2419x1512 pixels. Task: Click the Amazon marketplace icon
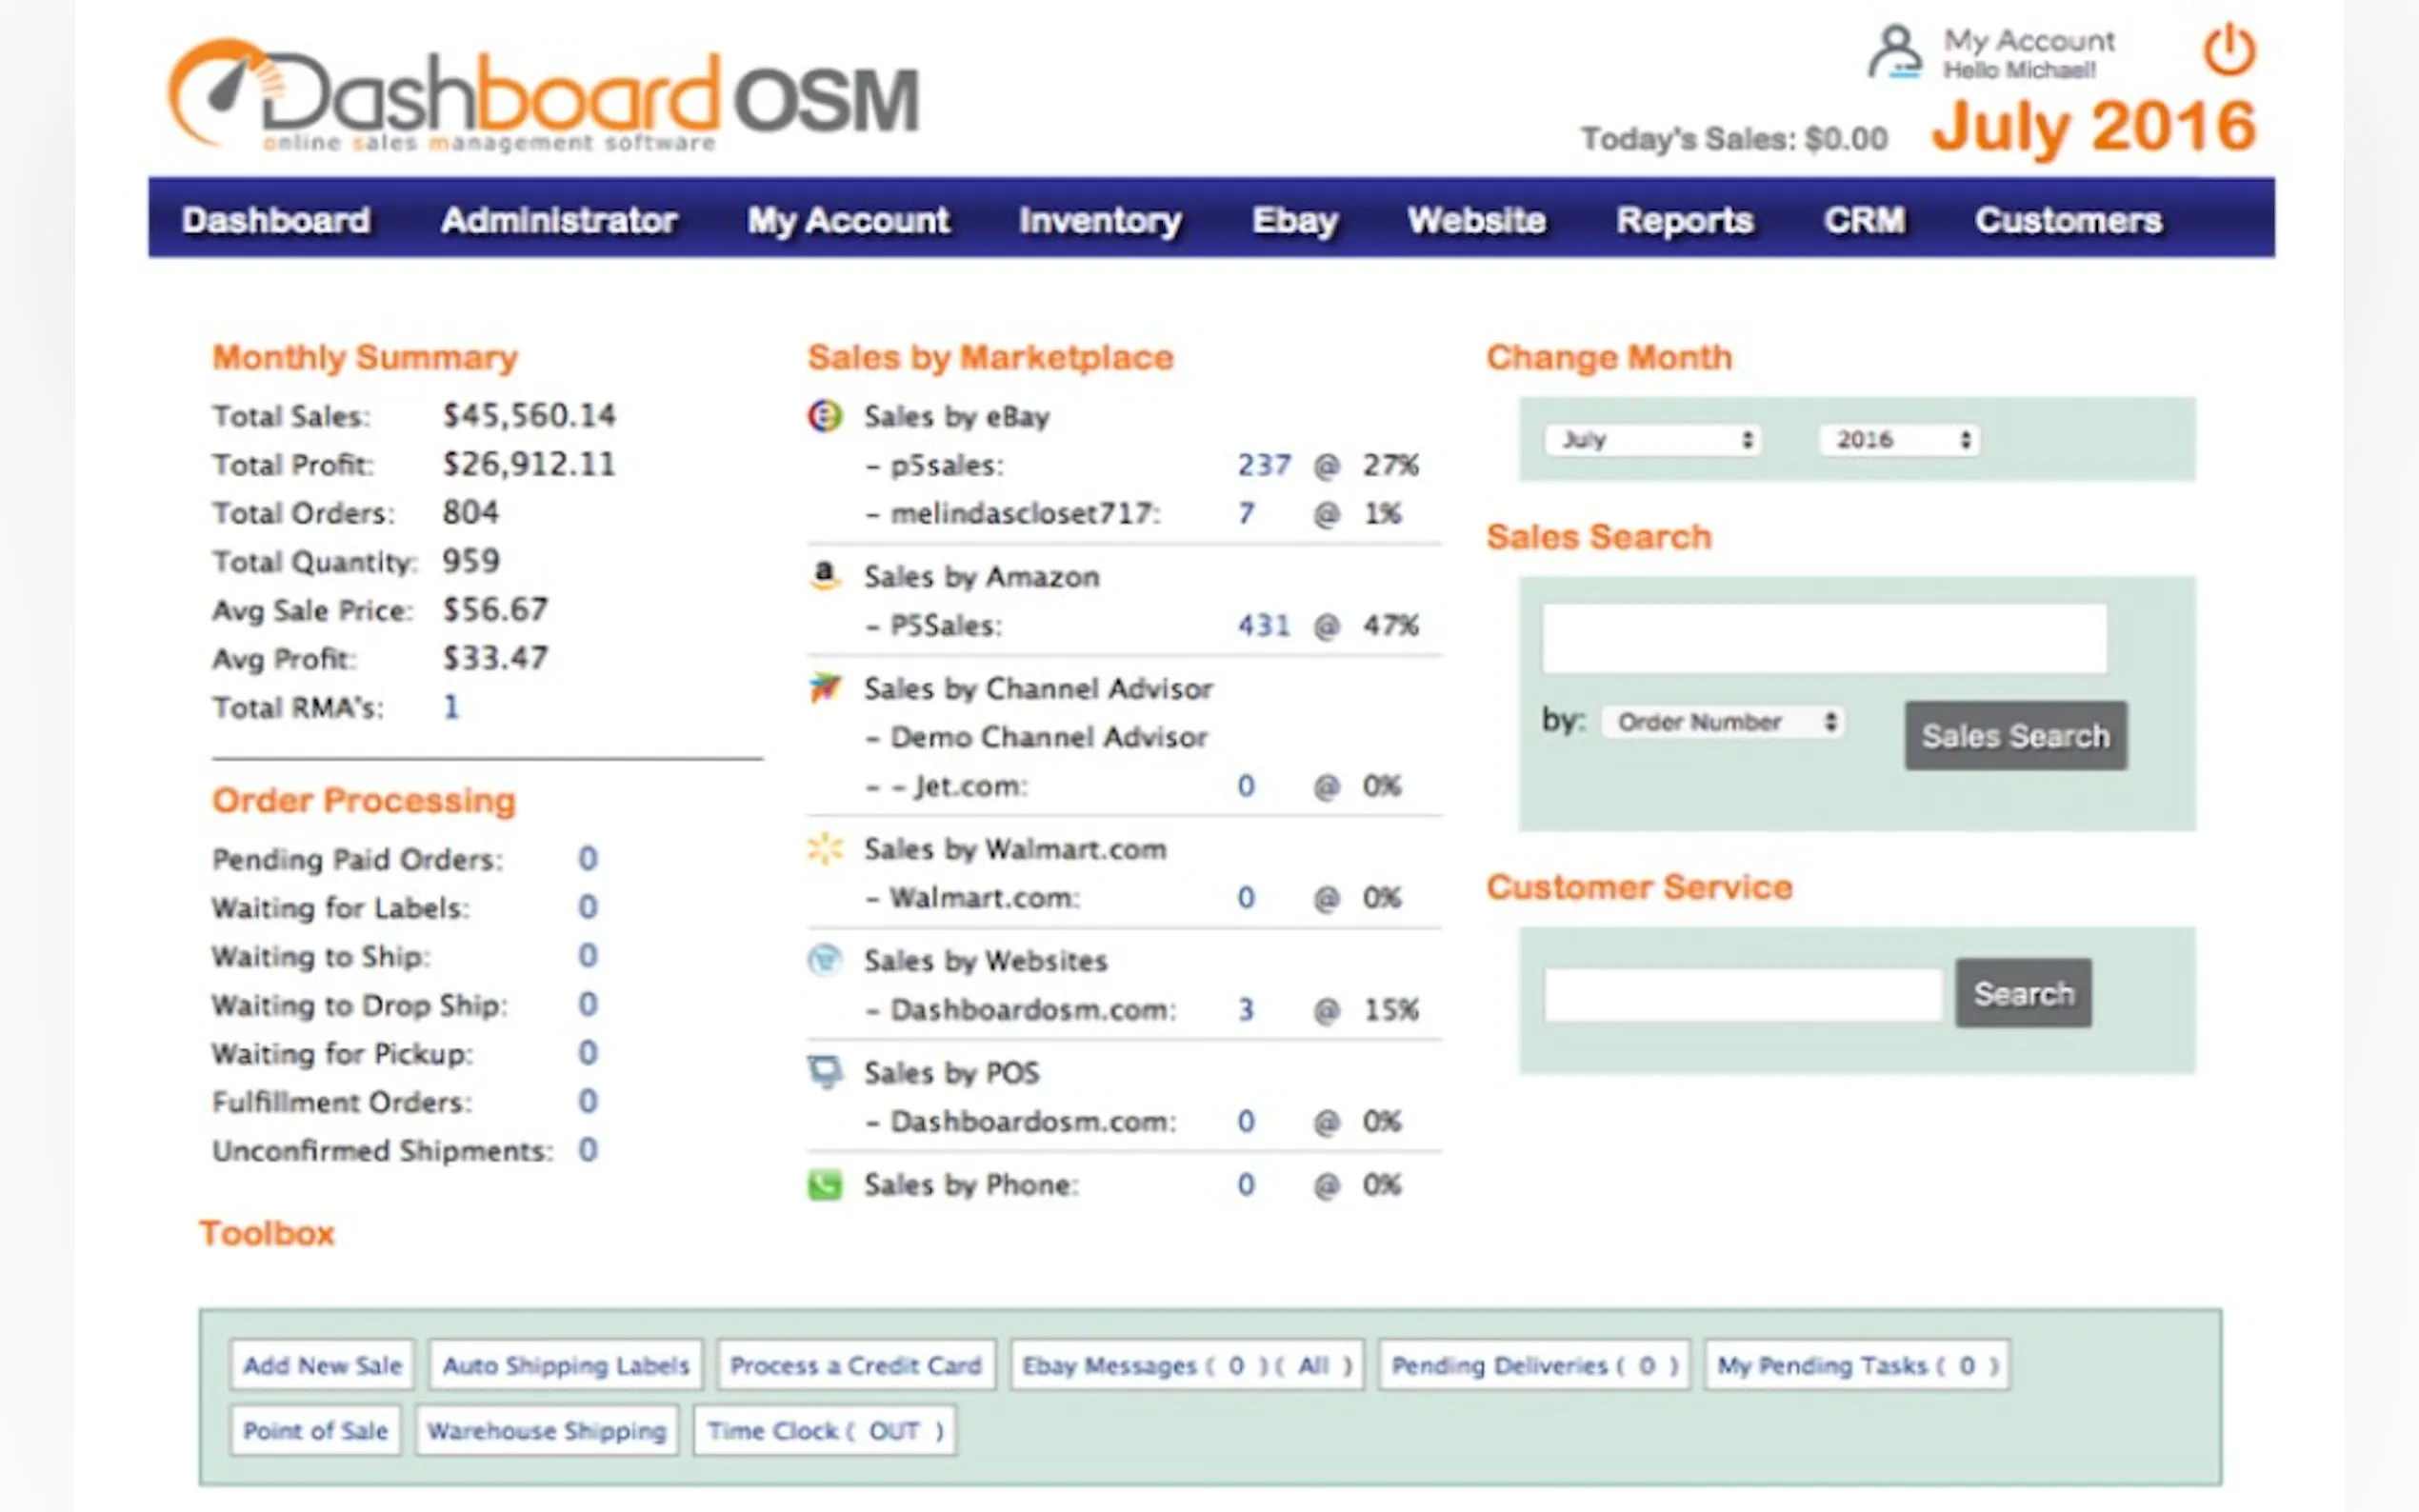point(825,575)
